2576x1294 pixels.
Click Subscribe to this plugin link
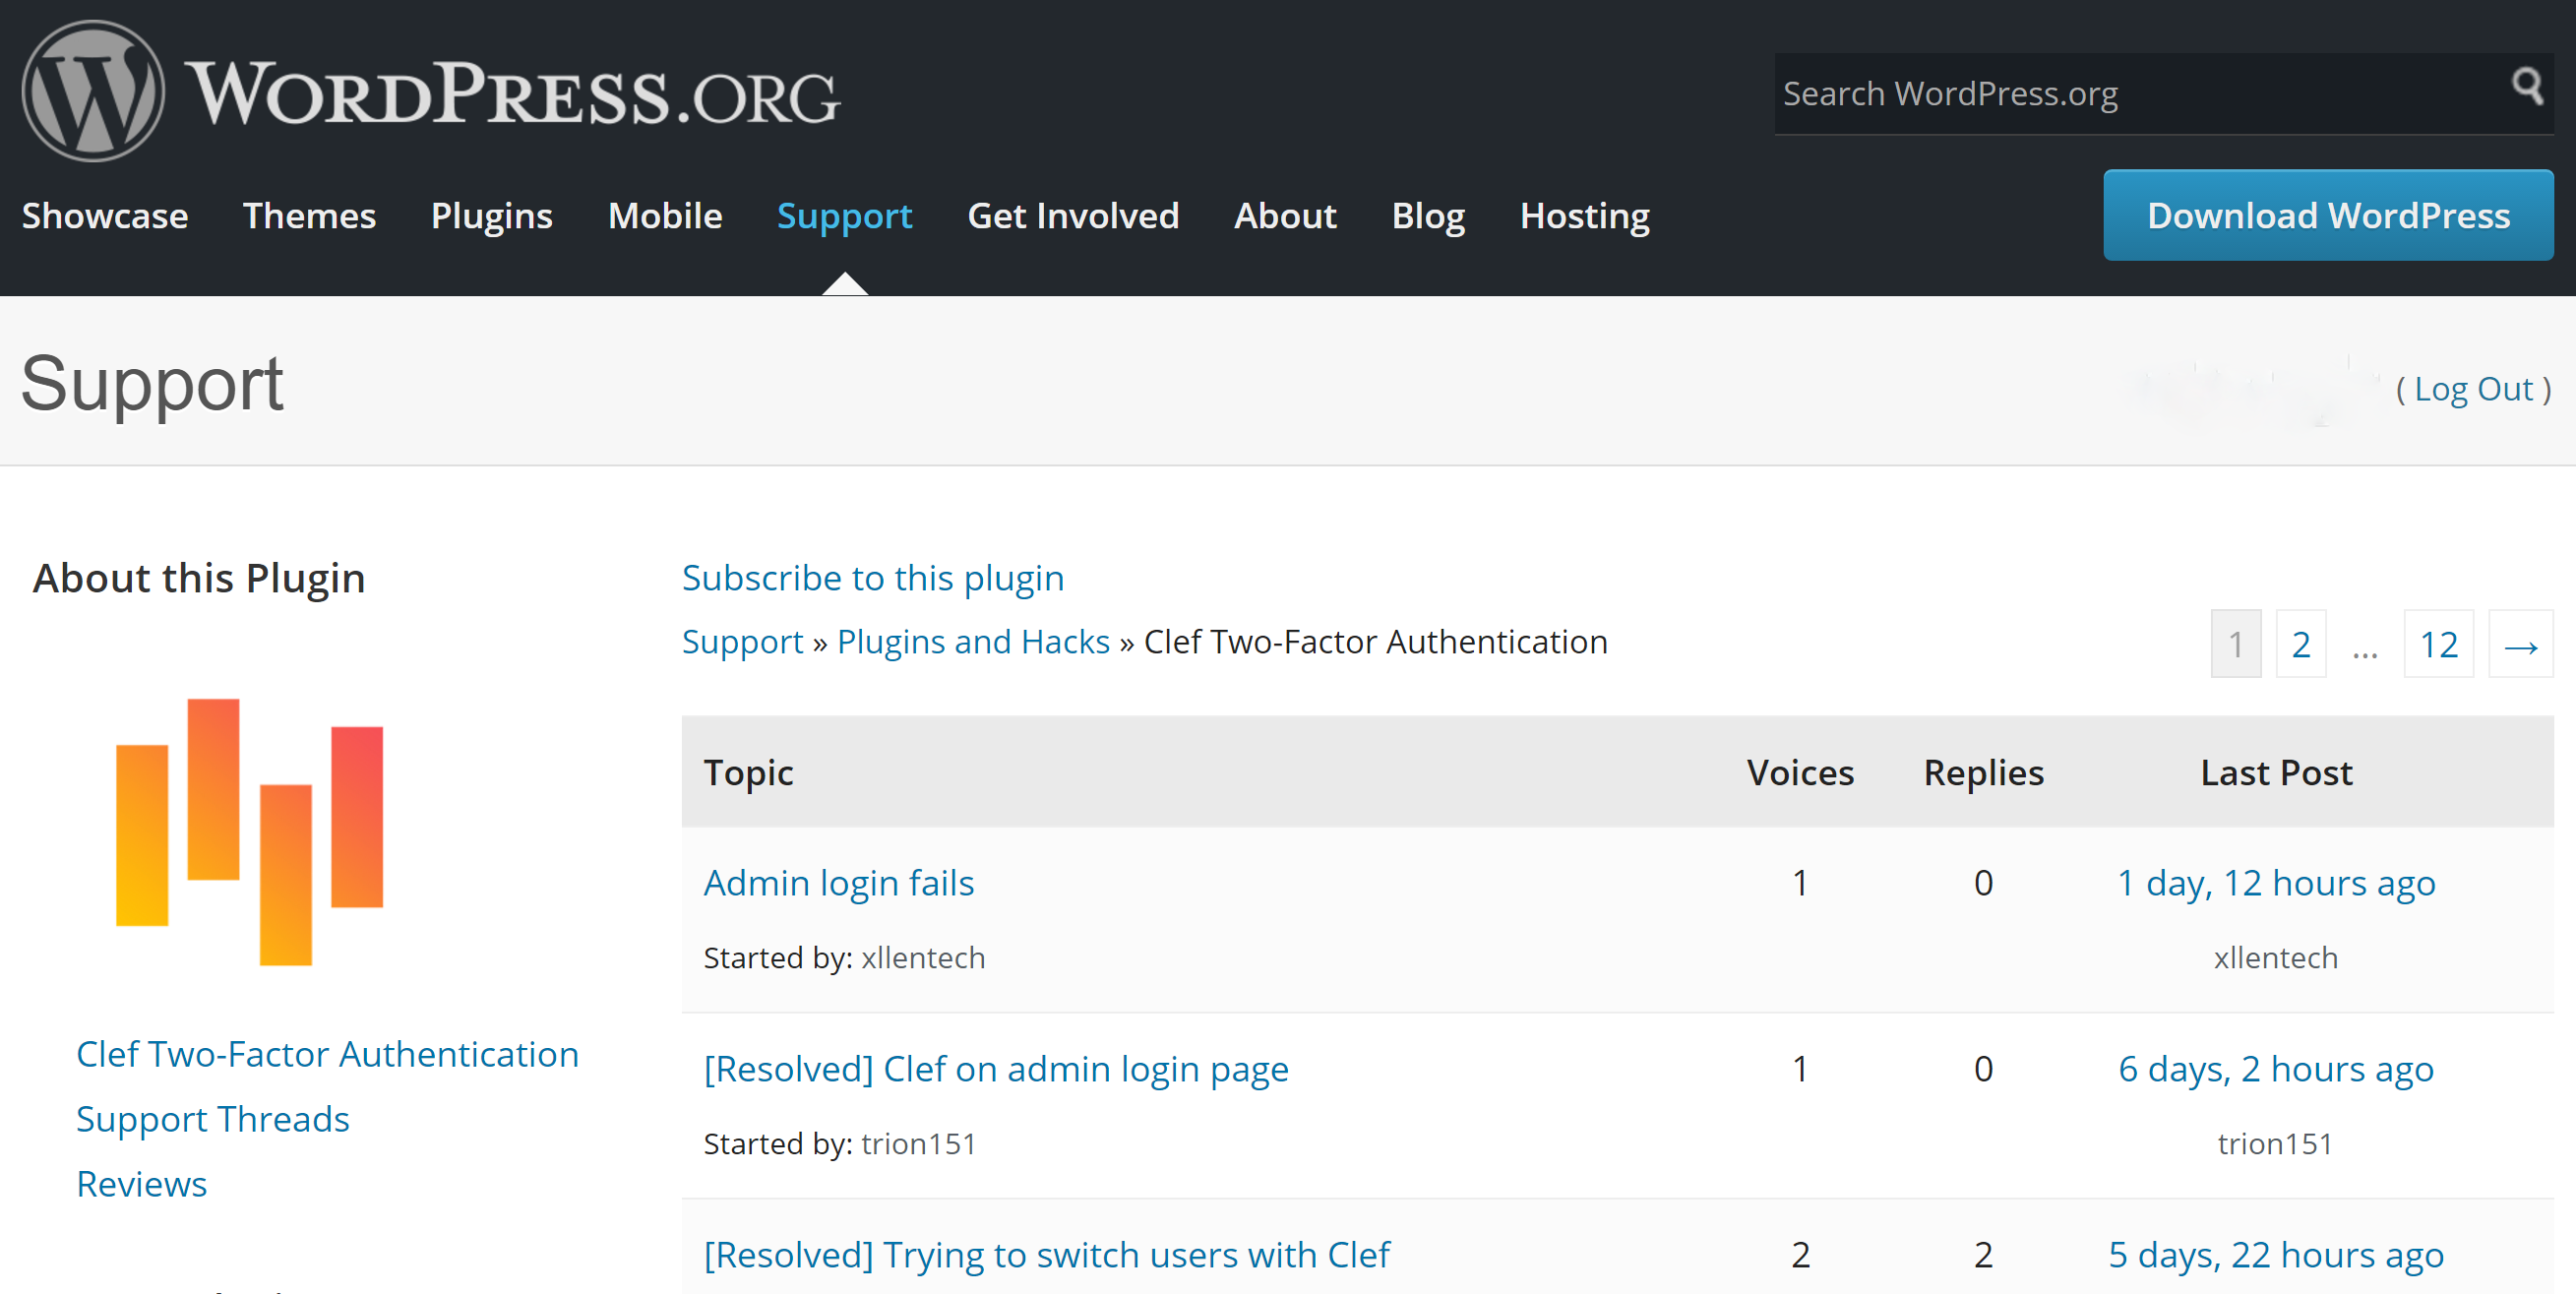(872, 578)
